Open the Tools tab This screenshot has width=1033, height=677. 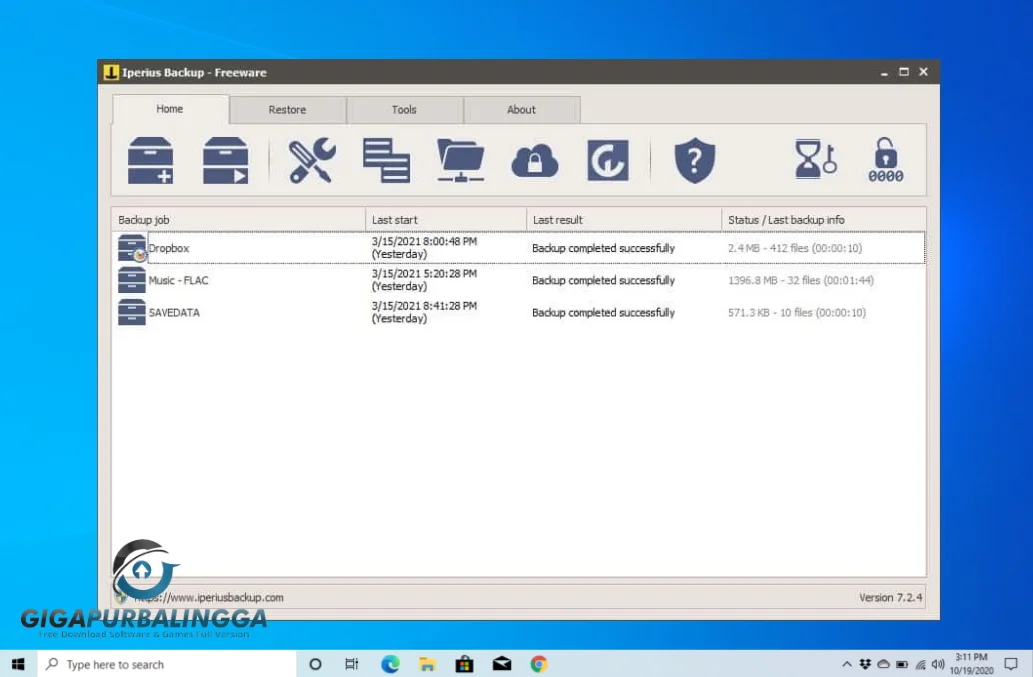[405, 110]
